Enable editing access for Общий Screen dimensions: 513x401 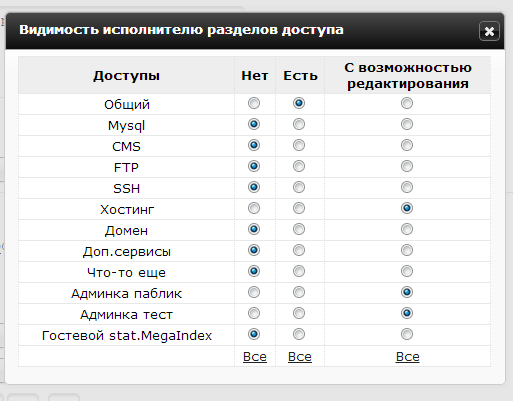click(x=407, y=103)
